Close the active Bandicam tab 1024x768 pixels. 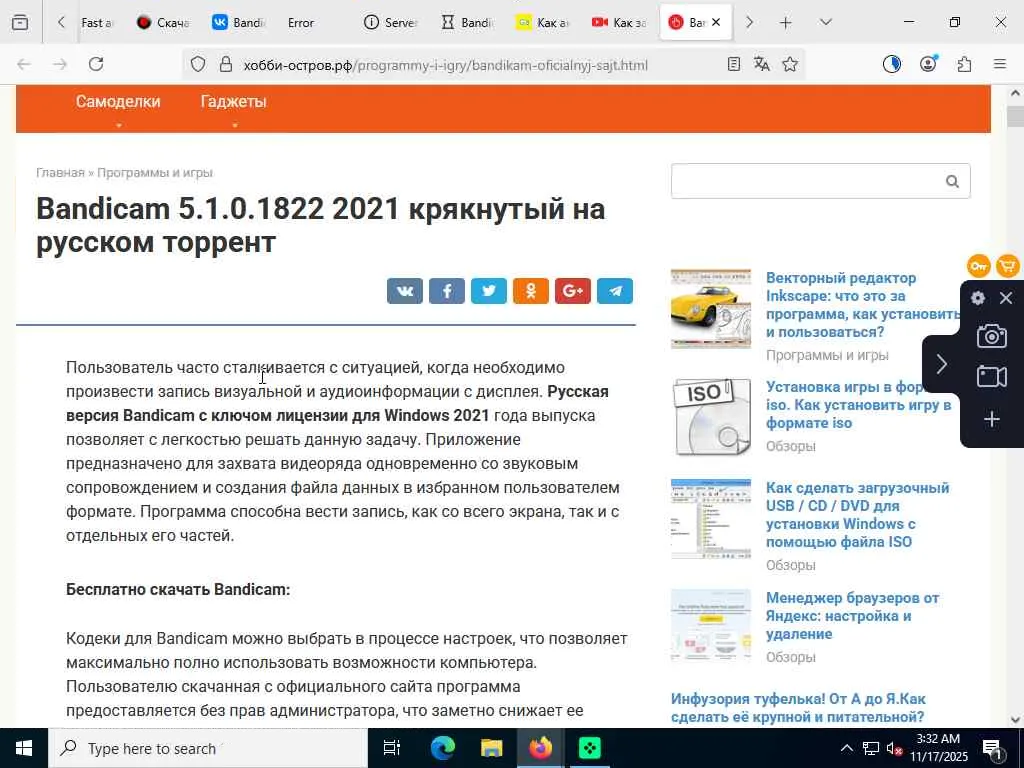716,22
